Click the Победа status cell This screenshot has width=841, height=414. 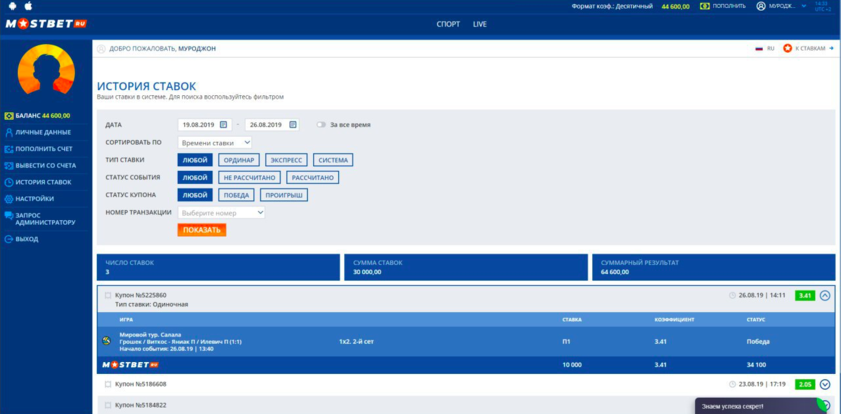coord(758,341)
